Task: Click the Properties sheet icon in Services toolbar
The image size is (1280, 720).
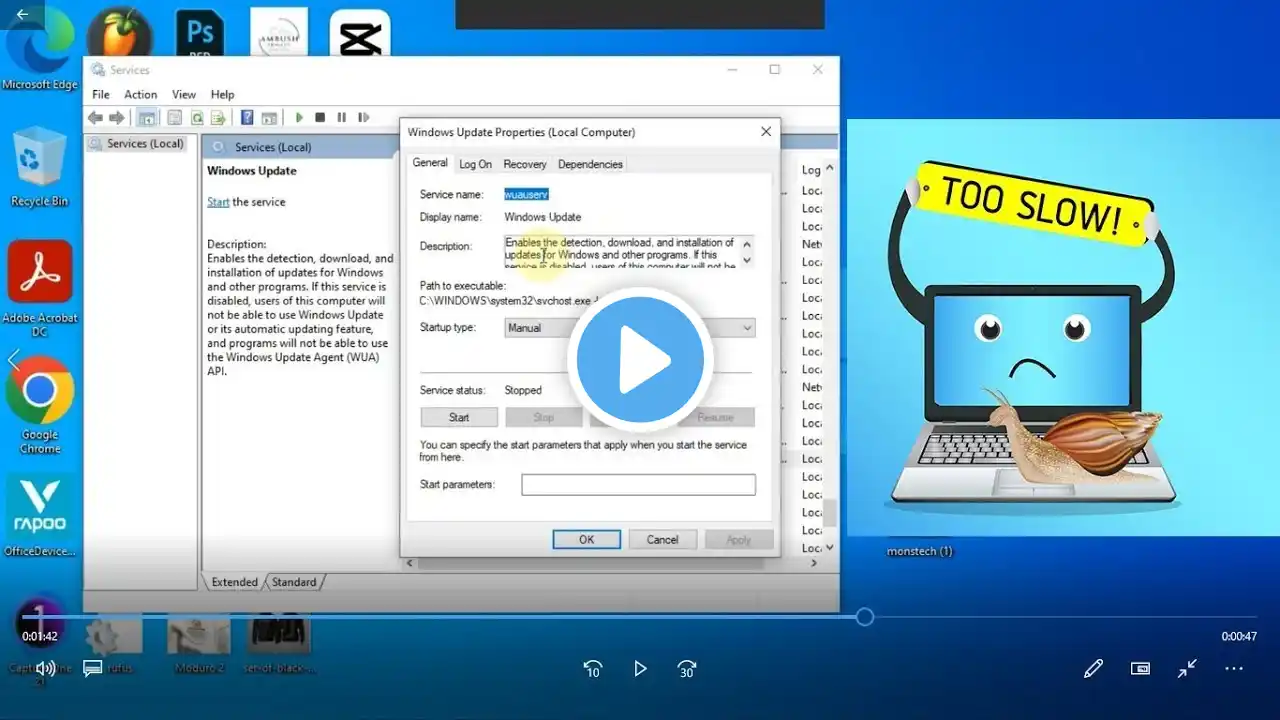Action: (175, 118)
